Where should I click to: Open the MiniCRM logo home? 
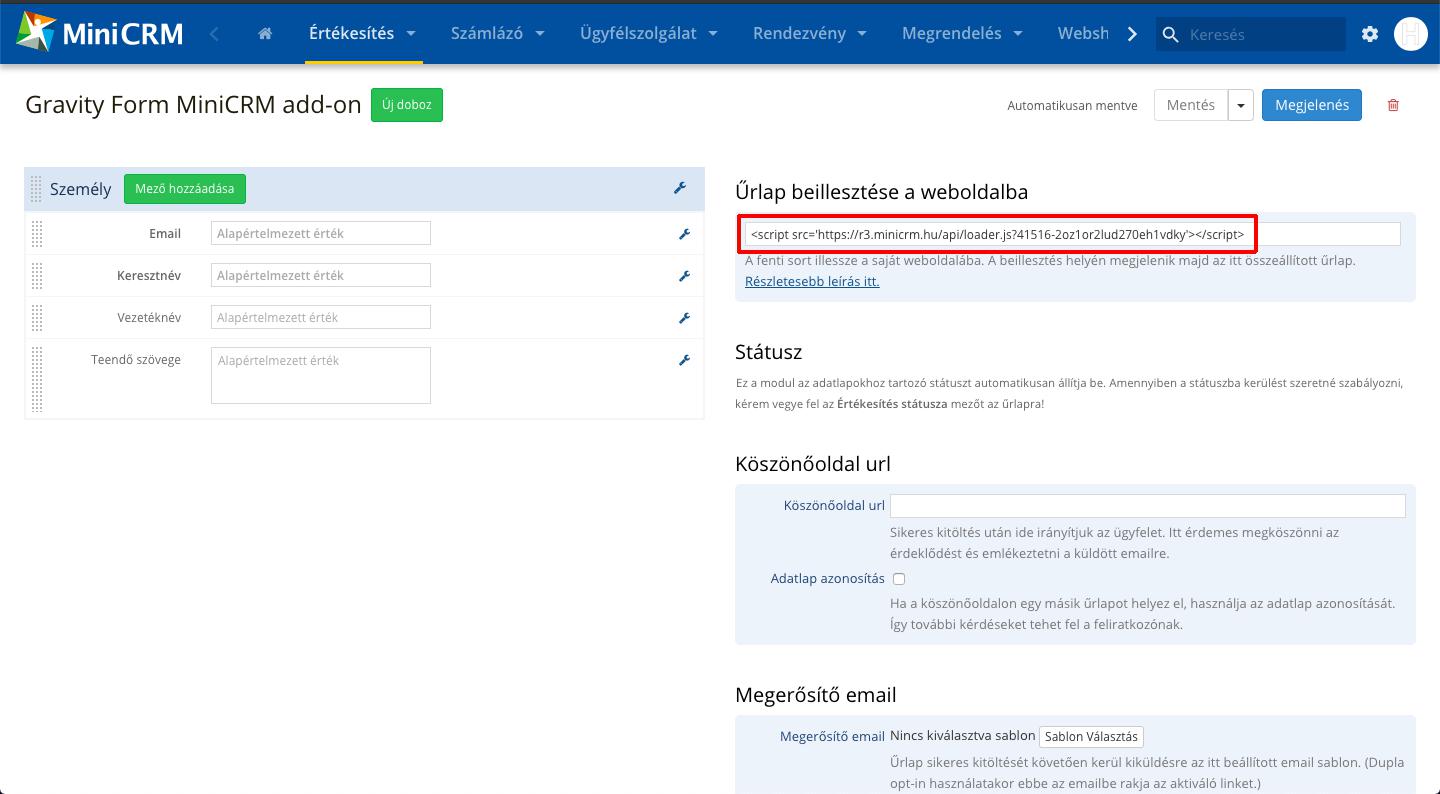(100, 33)
